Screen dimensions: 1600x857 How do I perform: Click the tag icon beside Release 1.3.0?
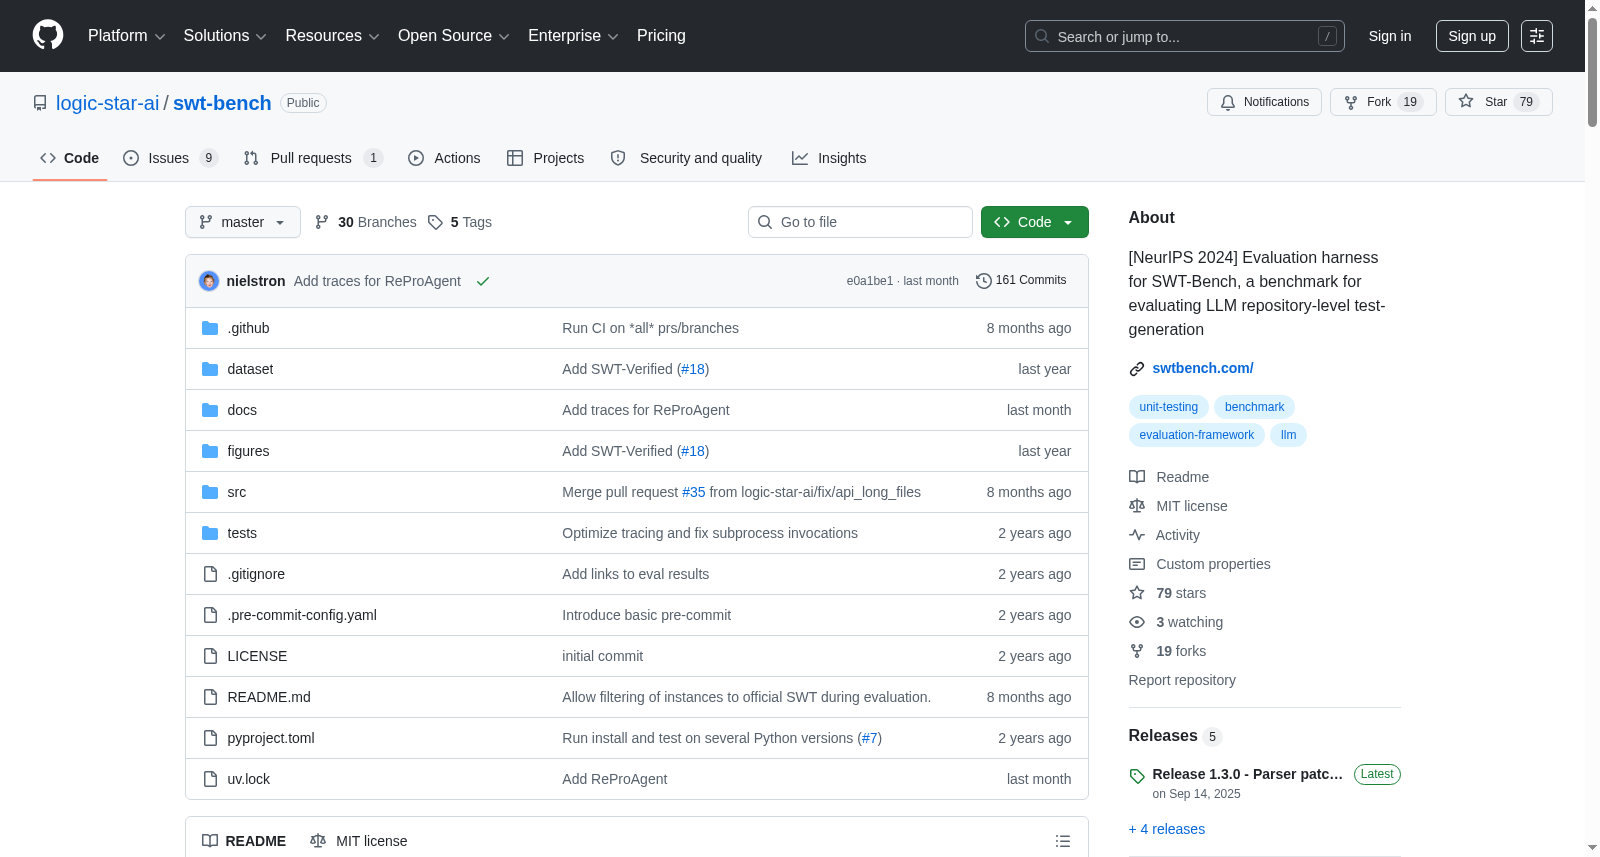click(x=1137, y=776)
